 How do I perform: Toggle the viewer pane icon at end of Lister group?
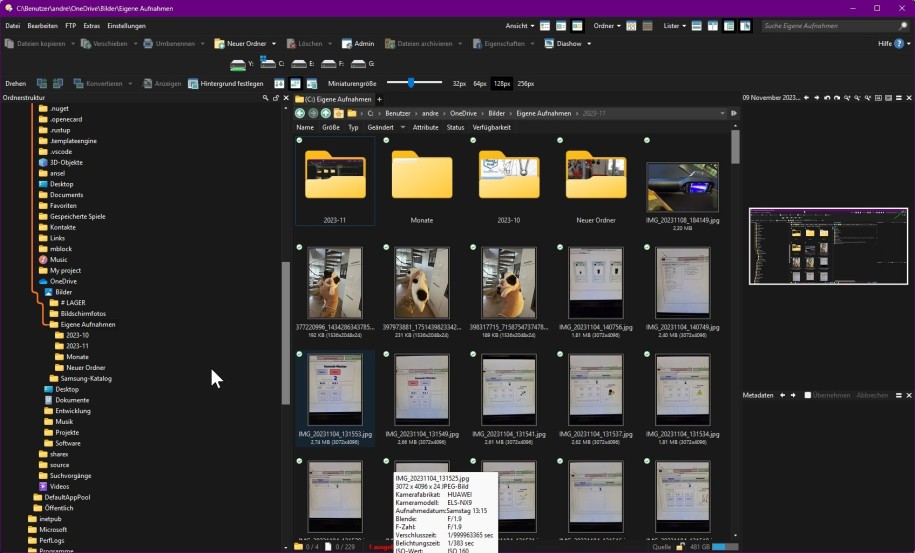(x=745, y=26)
